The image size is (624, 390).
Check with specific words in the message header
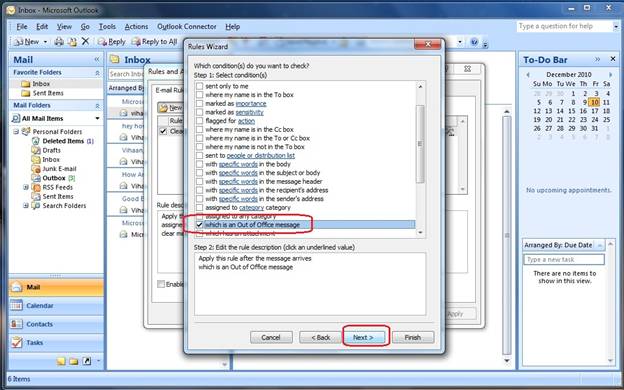(x=199, y=181)
